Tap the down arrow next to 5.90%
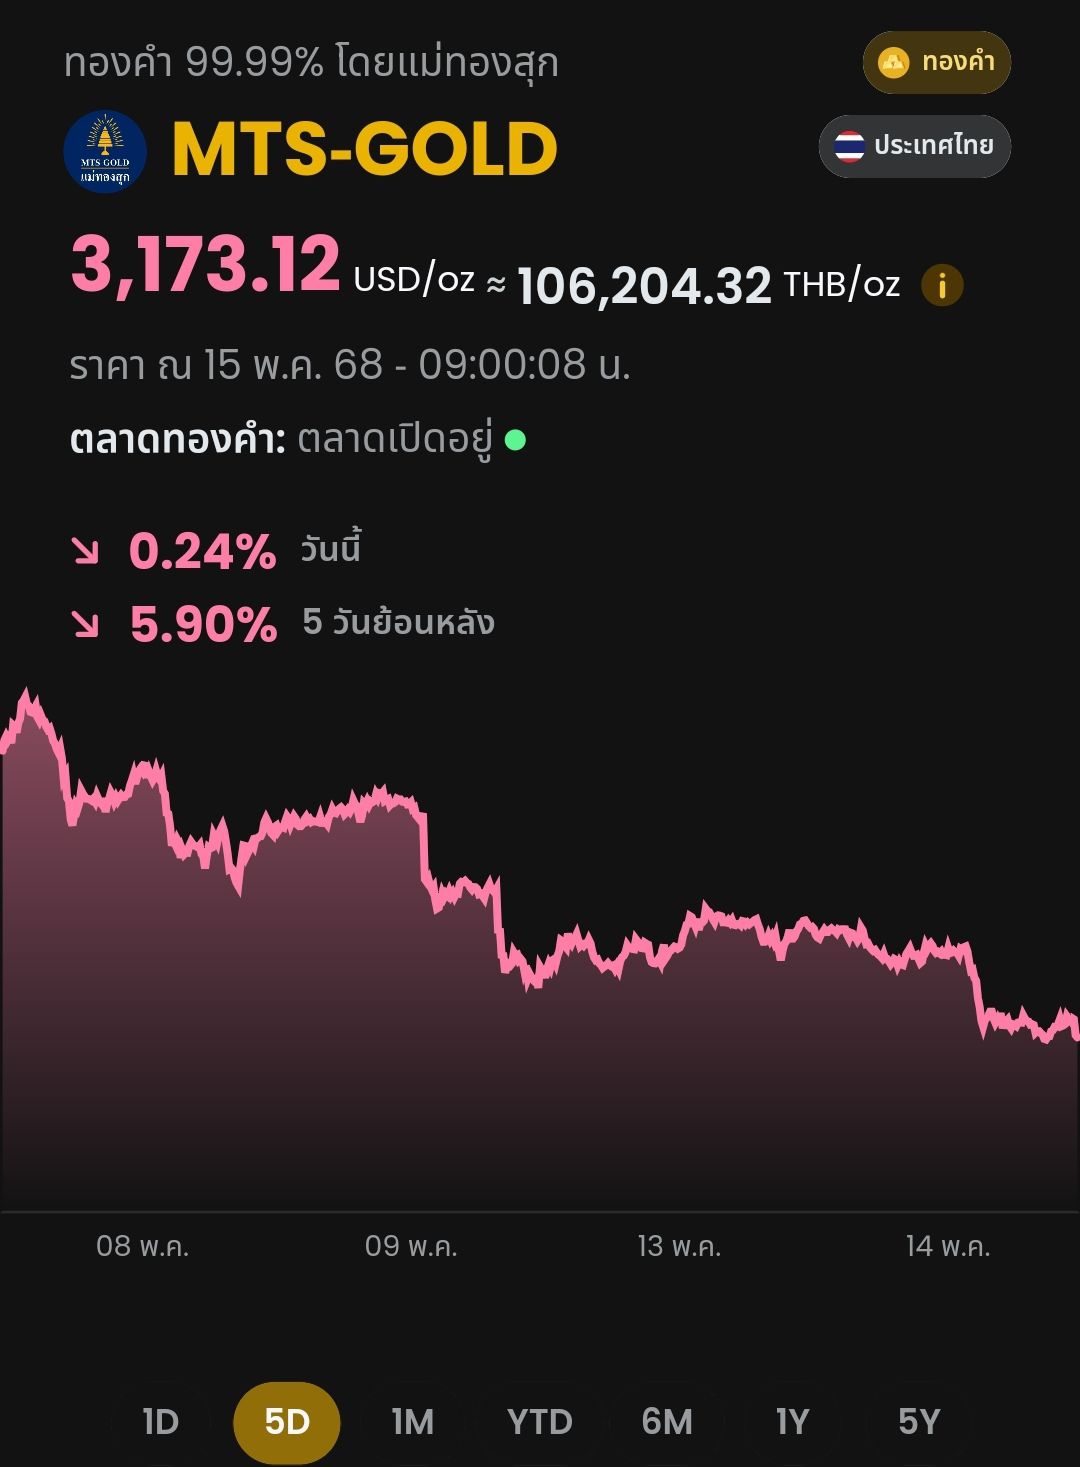Screen dimensions: 1080x1467 tap(86, 624)
